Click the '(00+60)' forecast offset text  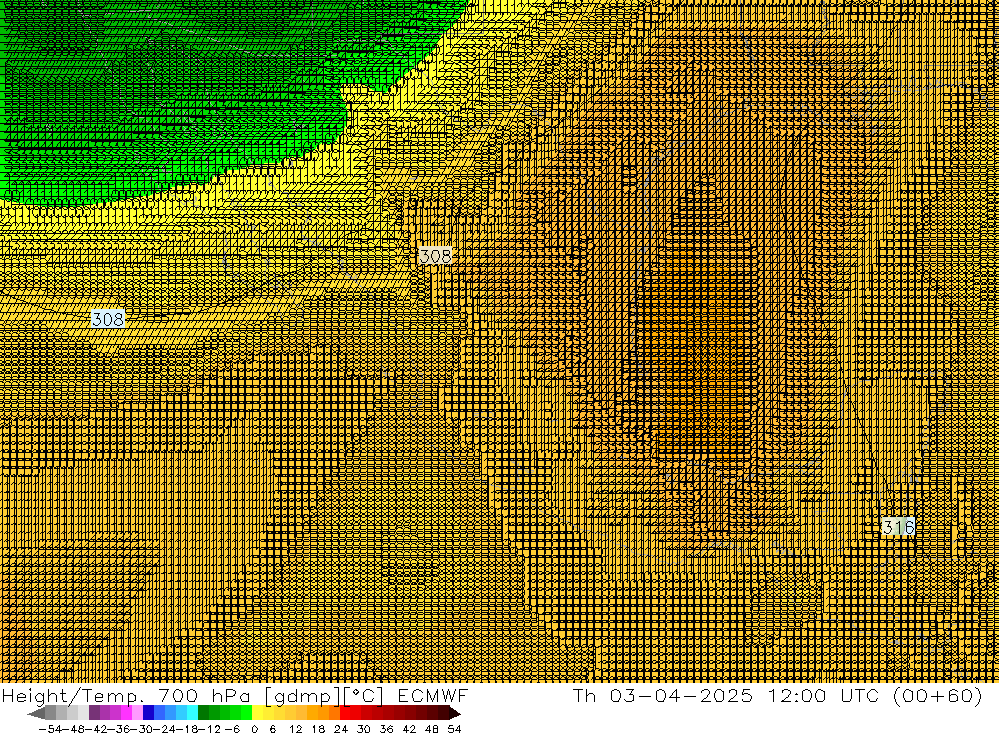(x=938, y=695)
